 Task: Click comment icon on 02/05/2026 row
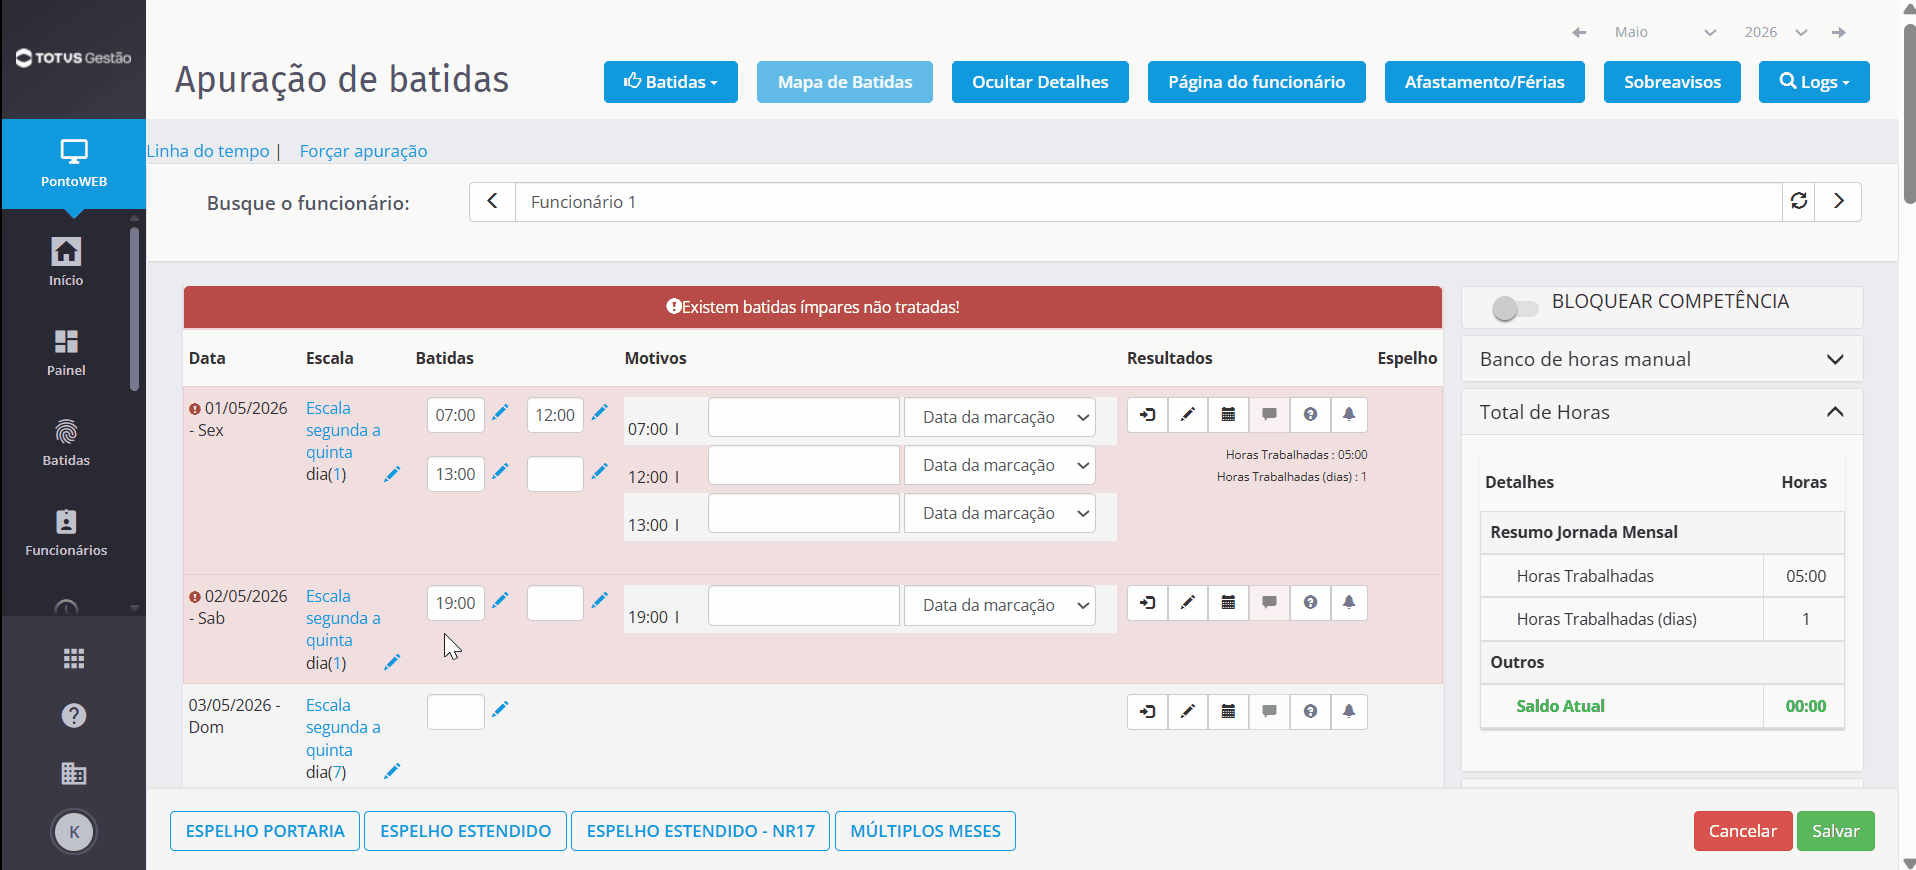tap(1269, 602)
